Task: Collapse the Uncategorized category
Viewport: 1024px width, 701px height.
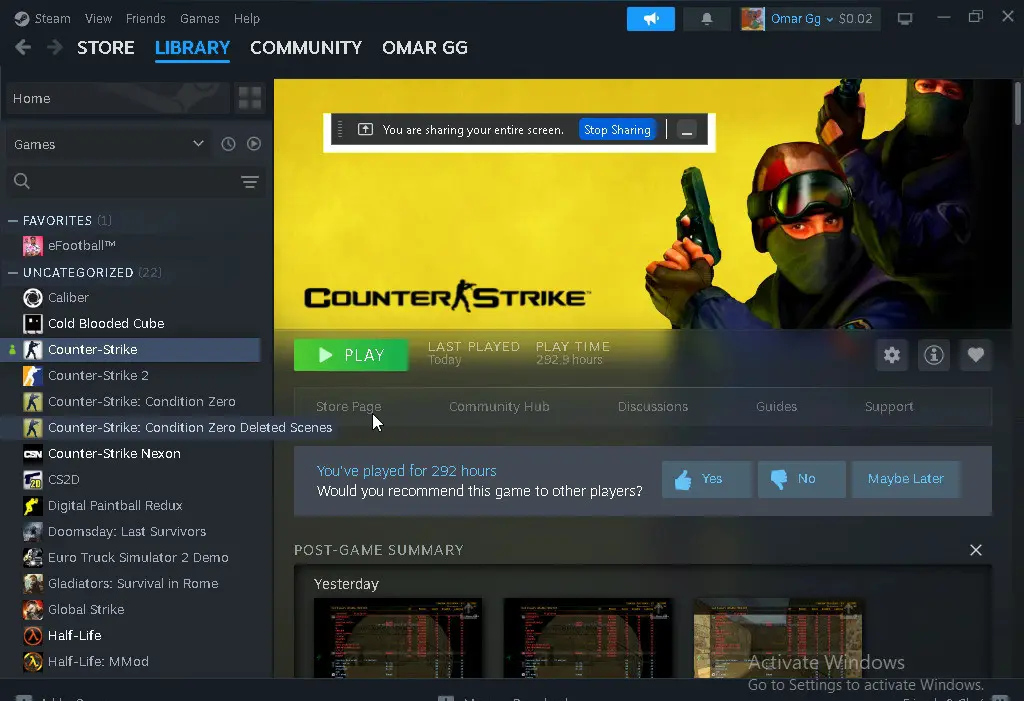Action: click(13, 272)
